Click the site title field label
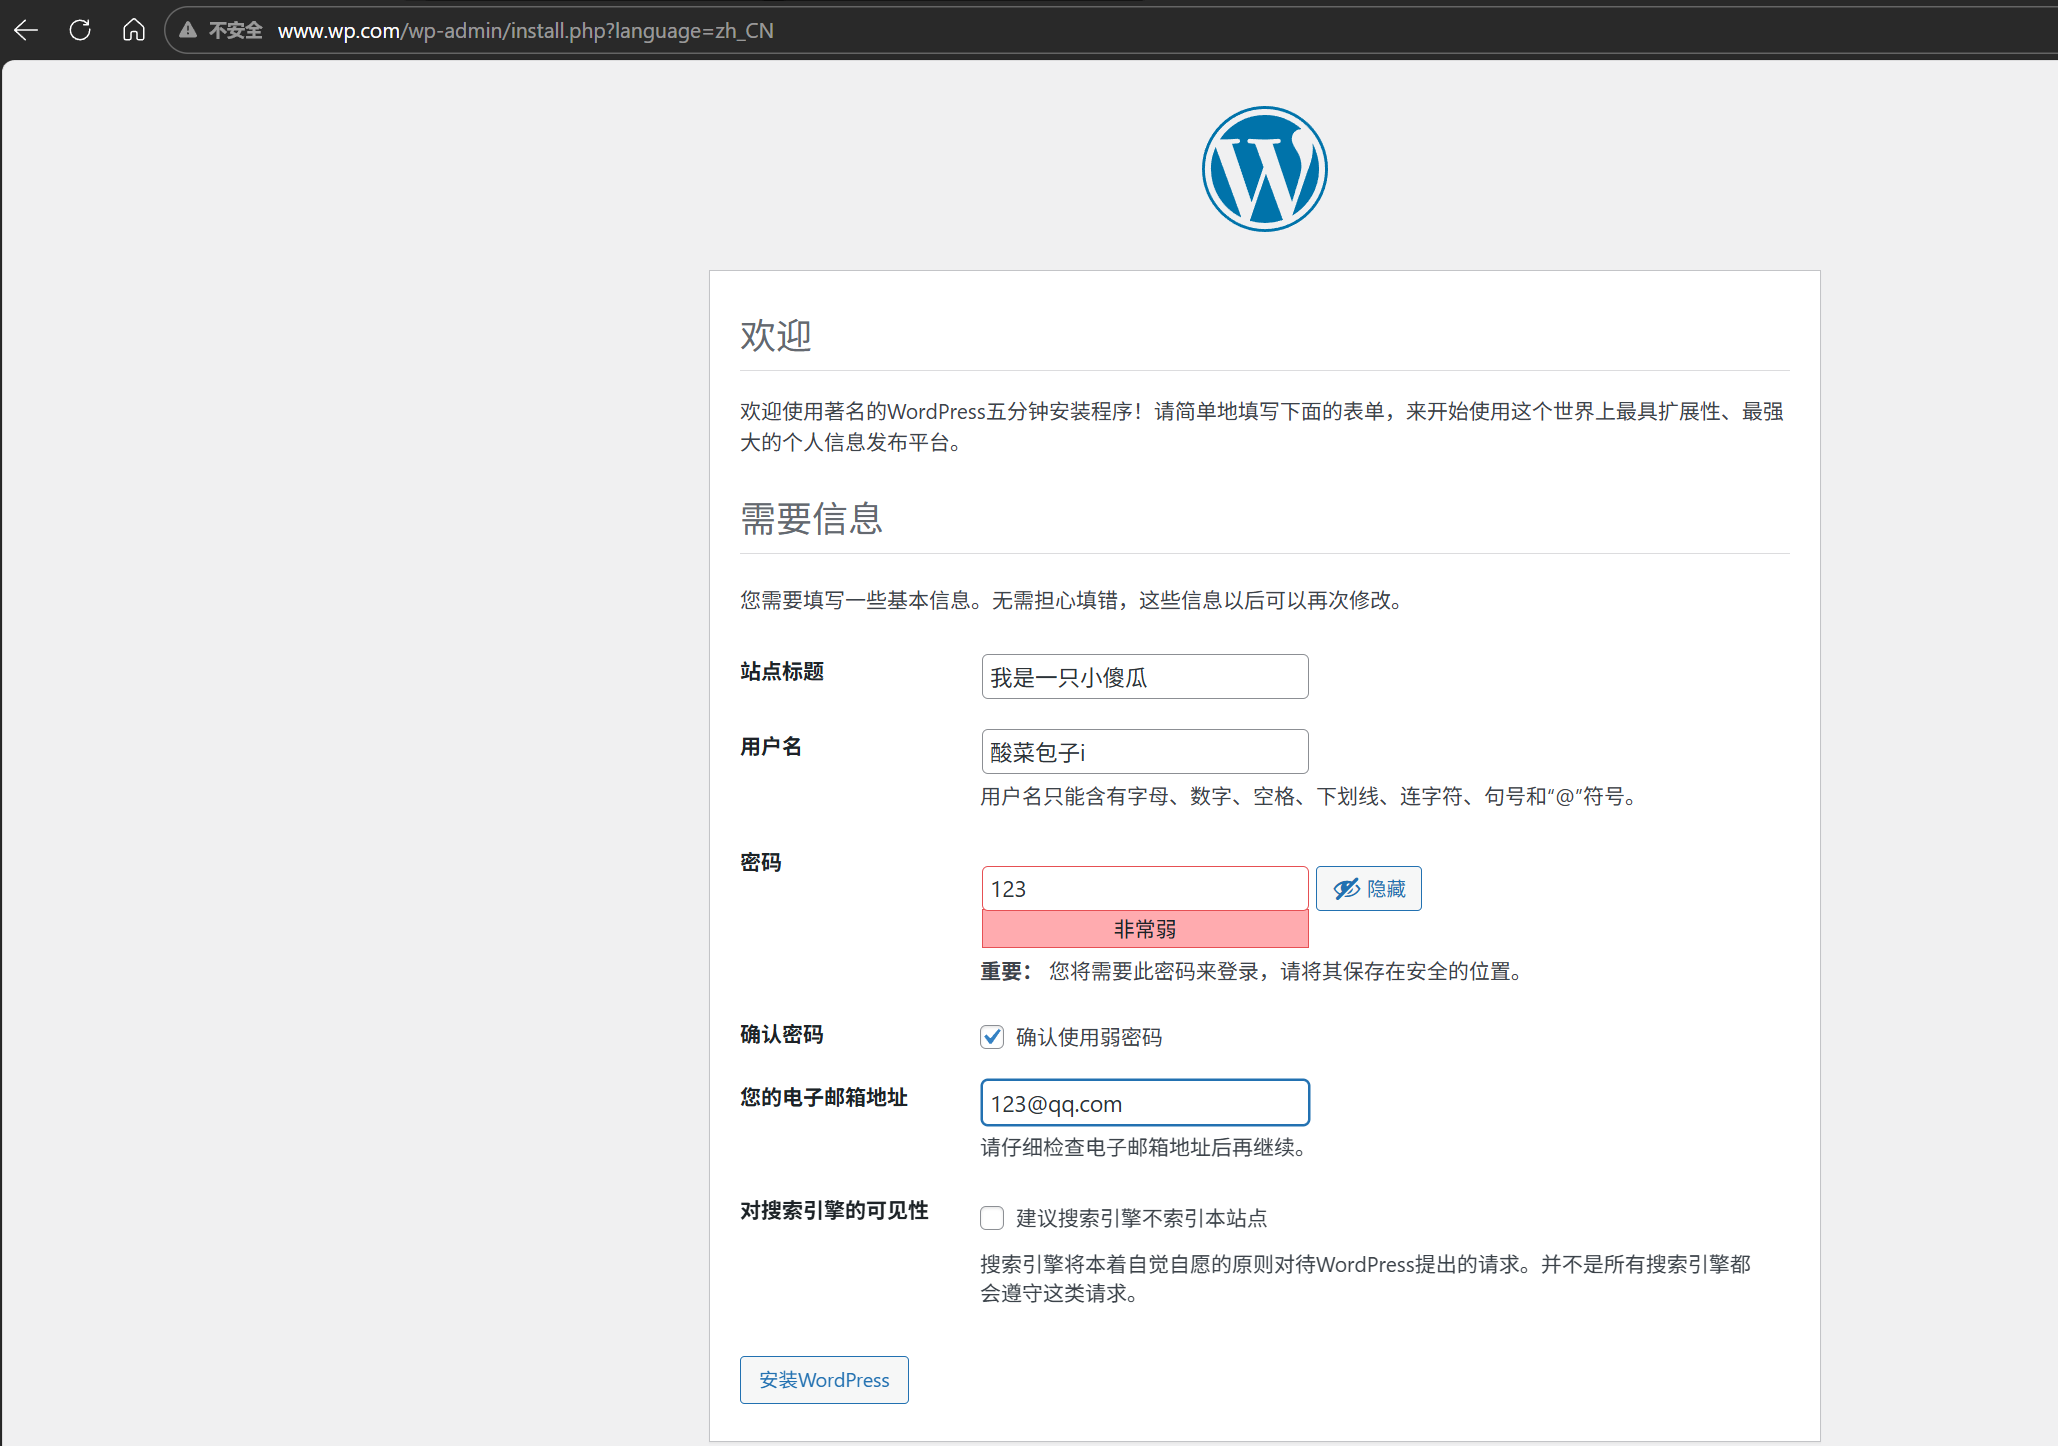Screen dimensions: 2058x1446 pyautogui.click(x=782, y=671)
